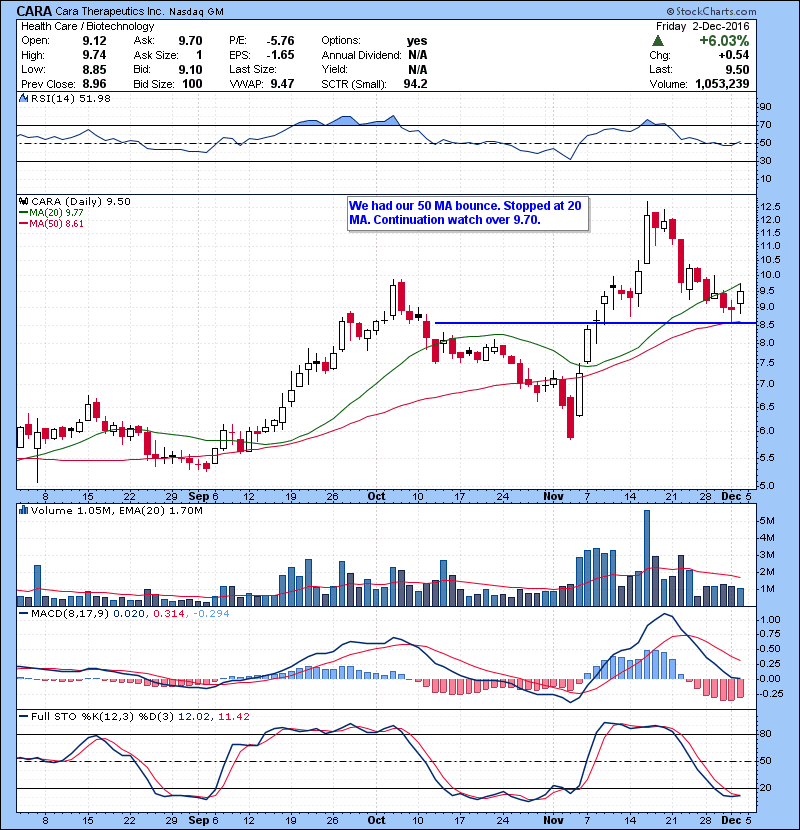
Task: Click the VWAP value 9.47
Action: point(282,84)
